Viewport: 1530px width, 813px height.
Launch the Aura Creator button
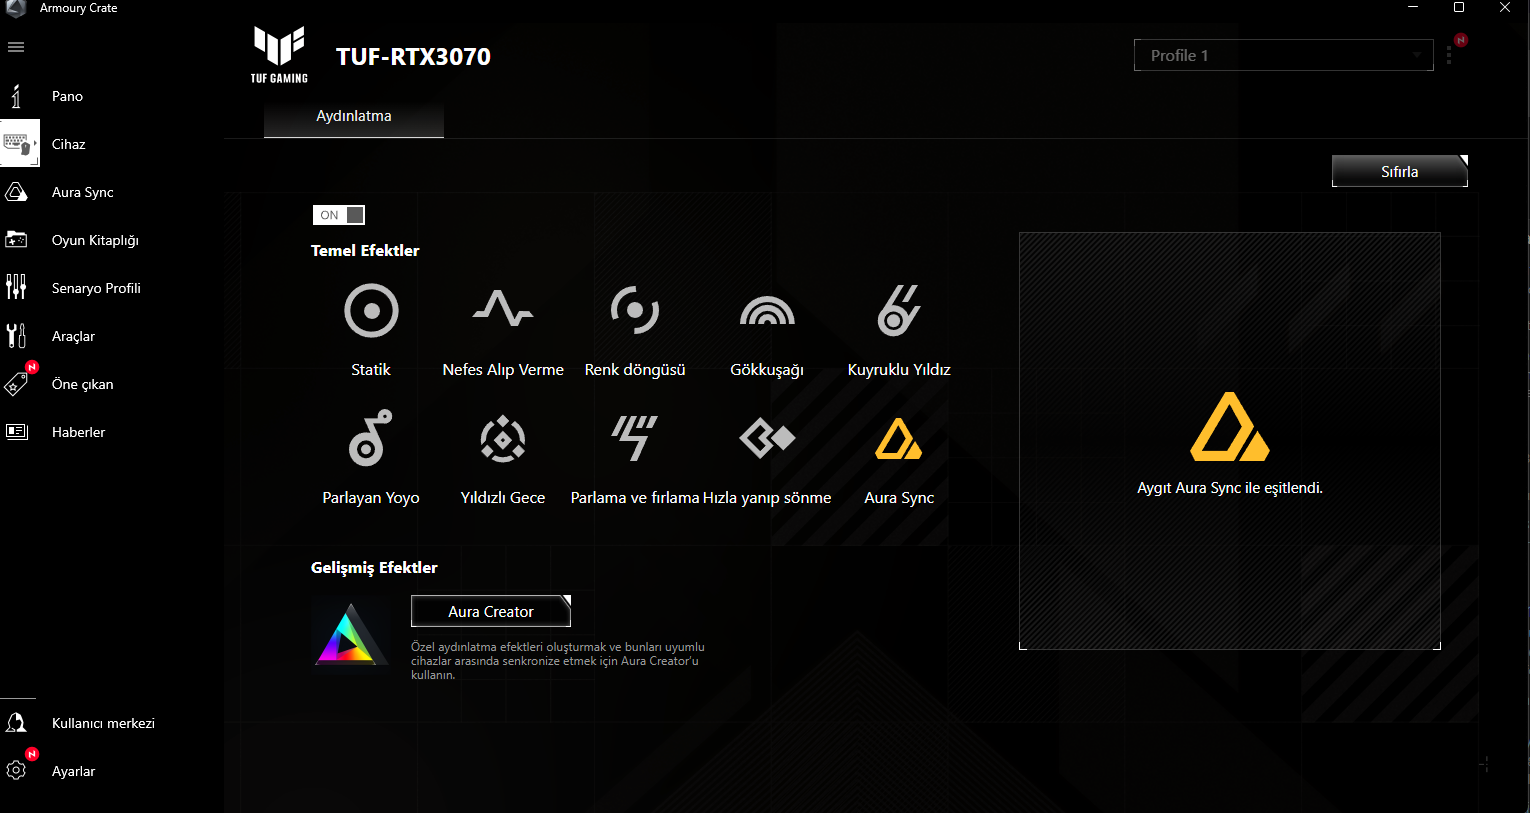(x=491, y=611)
